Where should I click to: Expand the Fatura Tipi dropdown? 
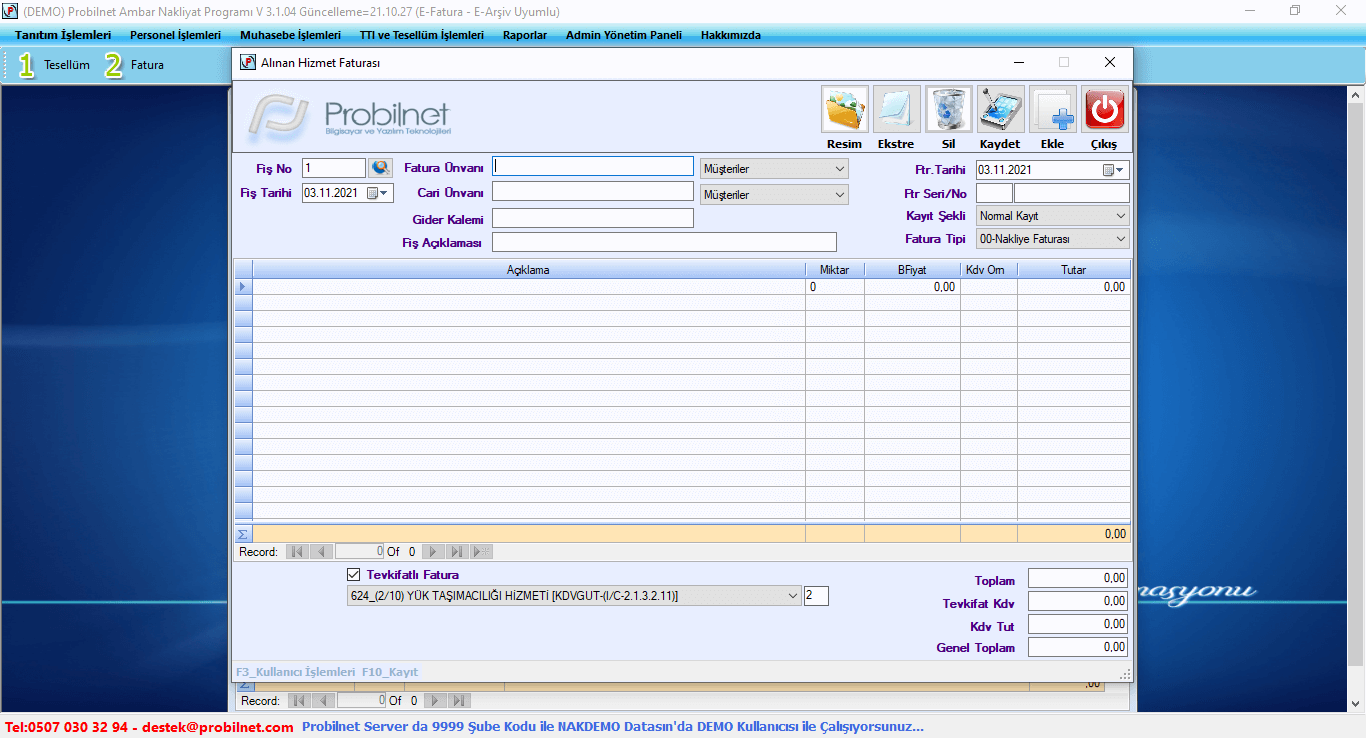point(1119,239)
